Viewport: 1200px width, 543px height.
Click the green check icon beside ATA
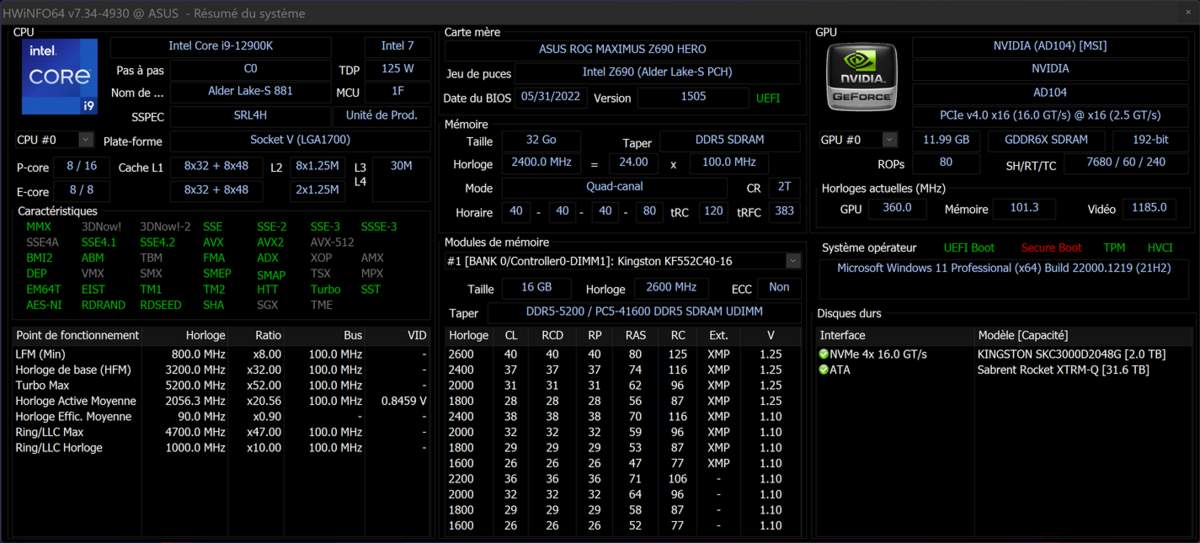(x=824, y=369)
